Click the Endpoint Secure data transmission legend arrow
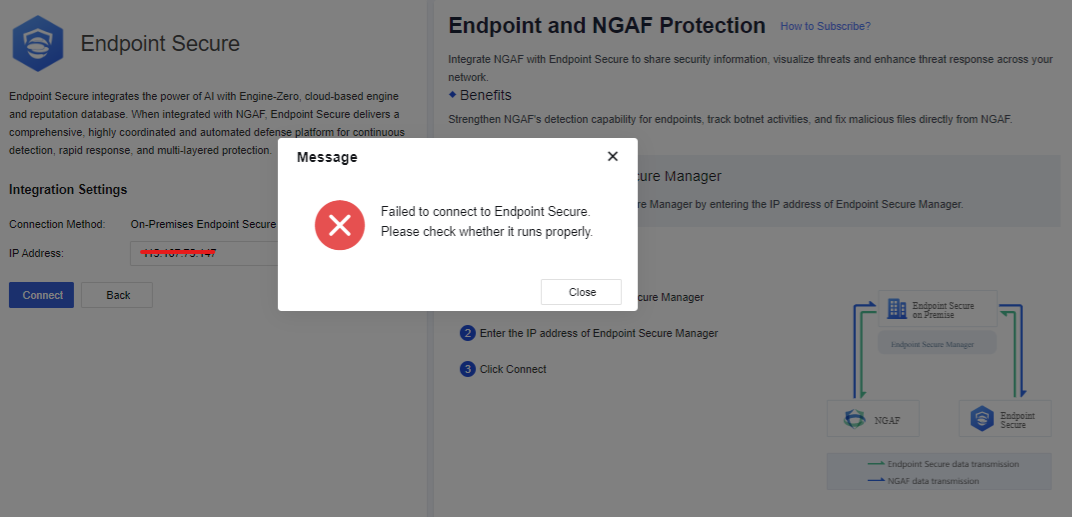Image resolution: width=1072 pixels, height=517 pixels. [x=875, y=464]
